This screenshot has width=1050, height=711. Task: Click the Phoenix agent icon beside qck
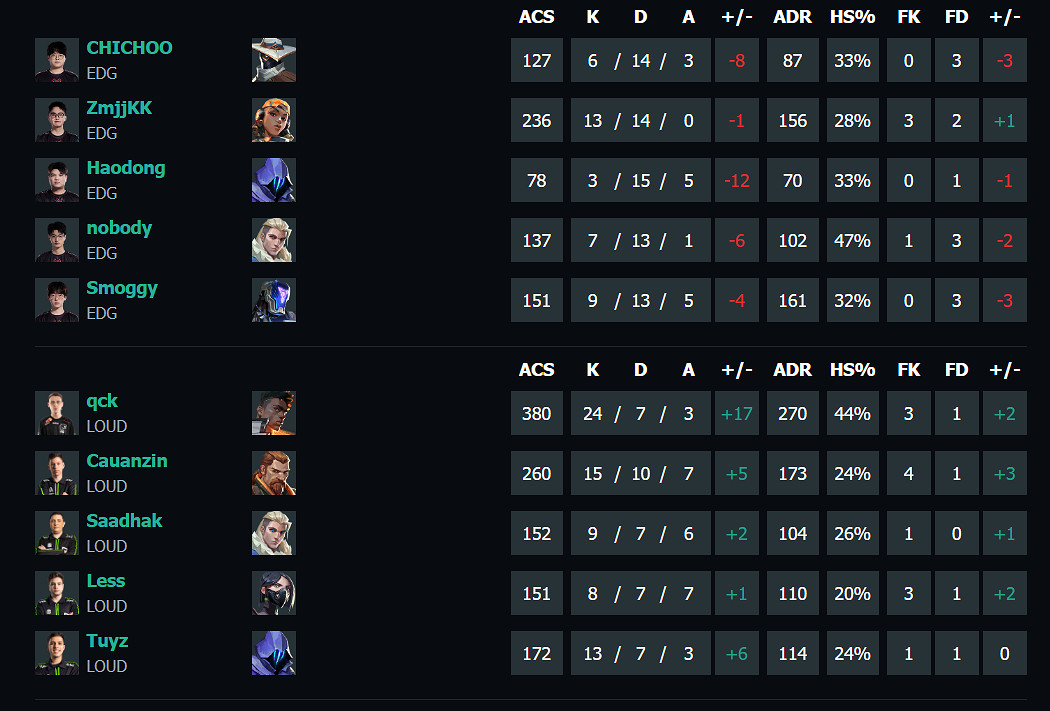coord(273,413)
